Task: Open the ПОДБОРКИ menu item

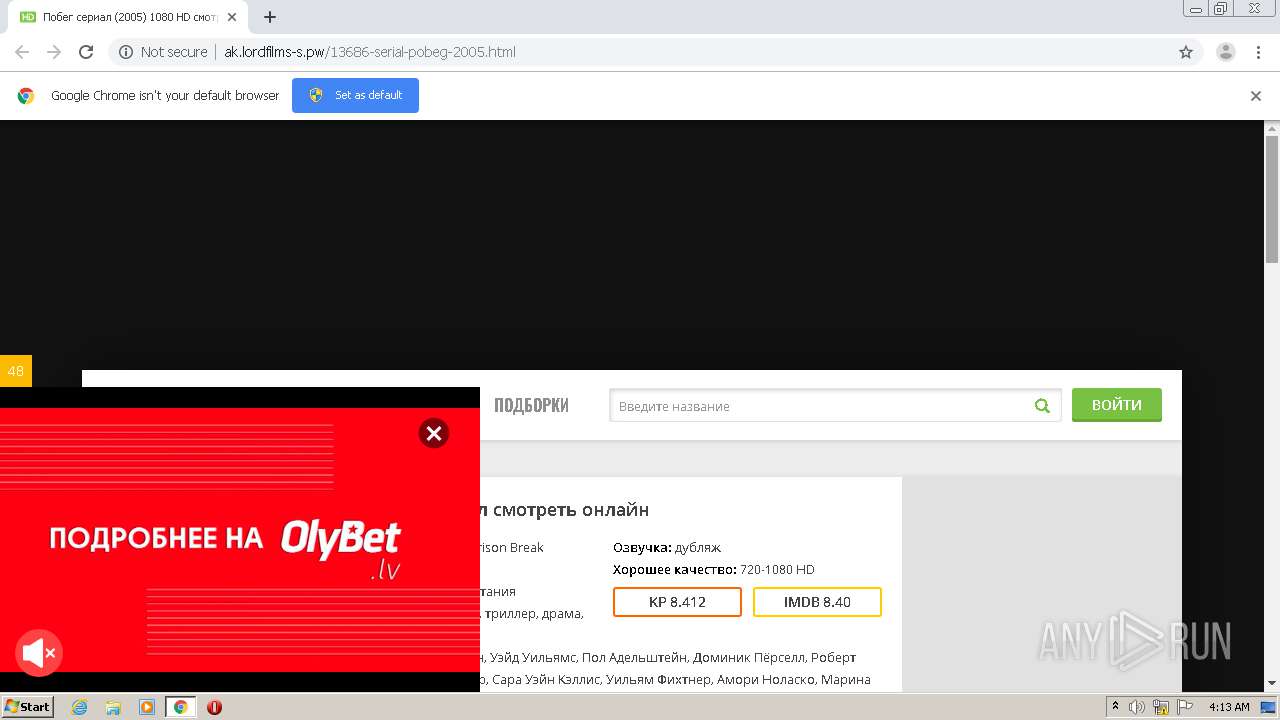Action: tap(531, 405)
